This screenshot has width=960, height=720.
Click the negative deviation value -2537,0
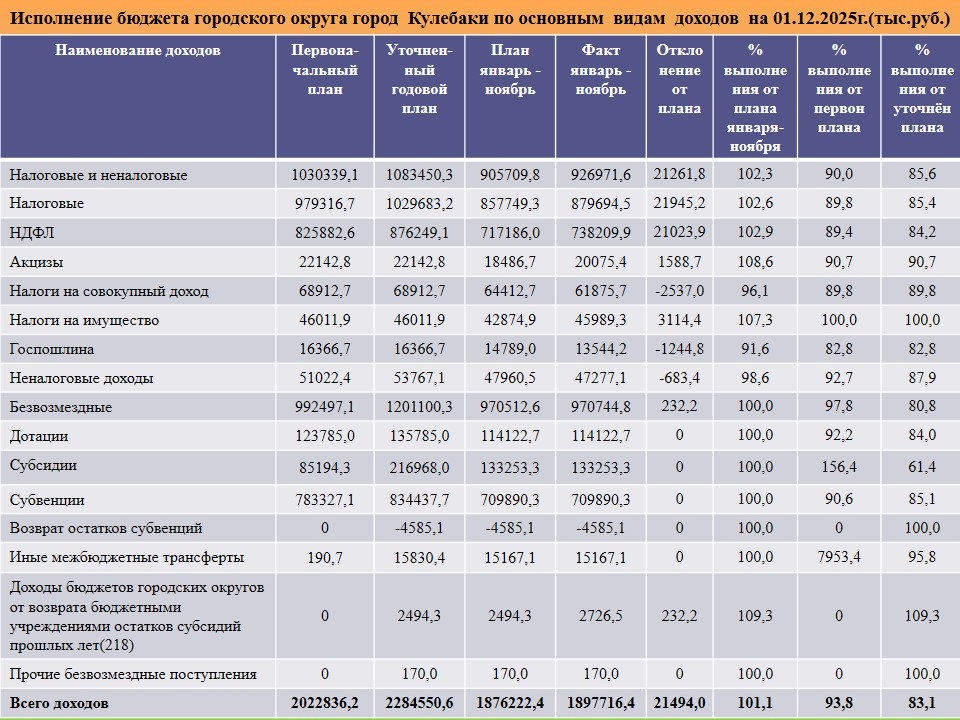680,291
